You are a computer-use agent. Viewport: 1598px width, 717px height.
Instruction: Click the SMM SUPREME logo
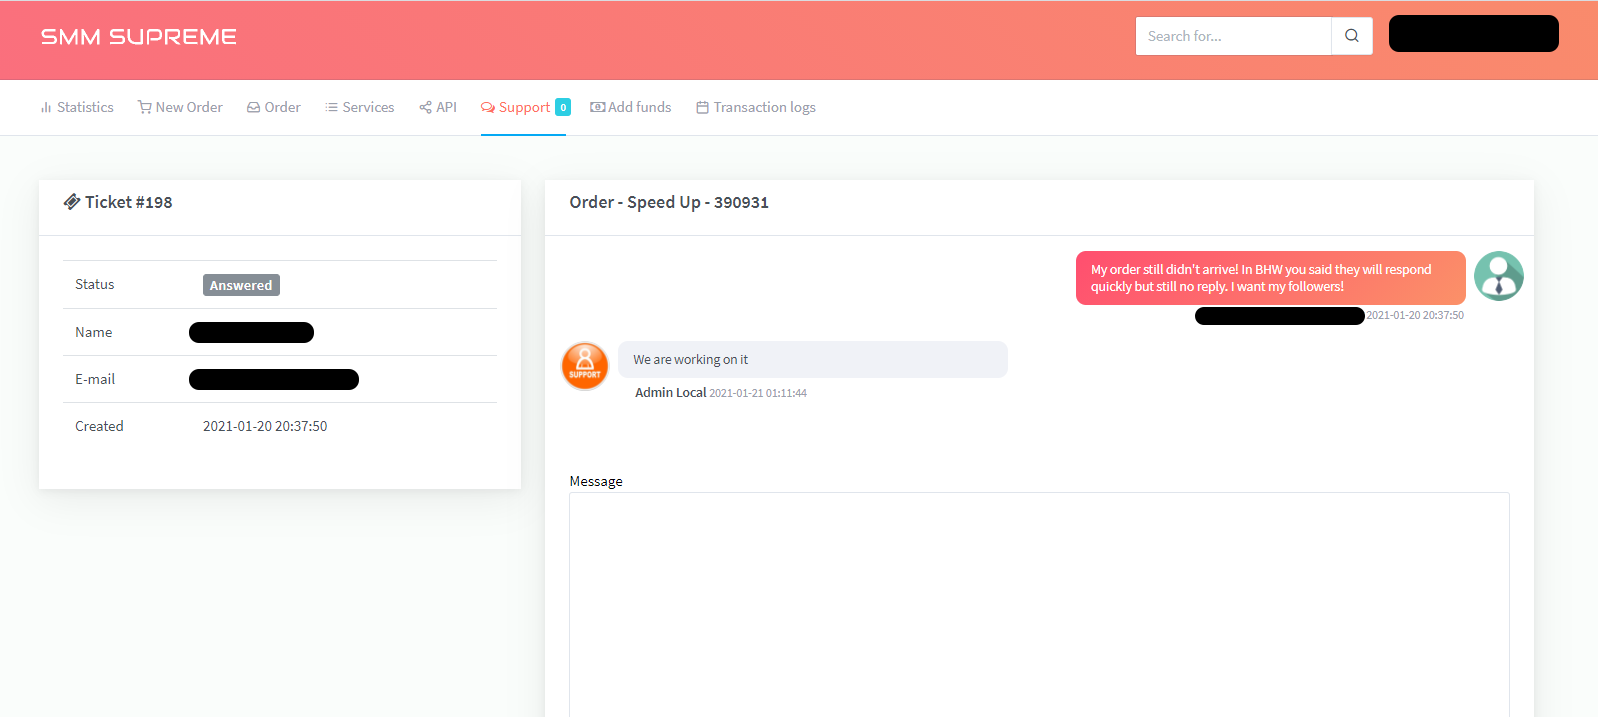click(138, 37)
